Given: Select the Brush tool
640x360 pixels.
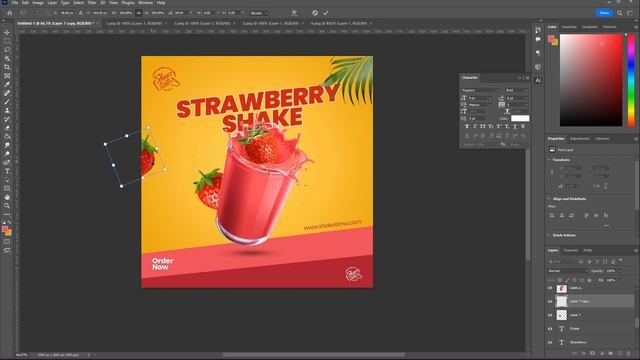Looking at the screenshot, I should 7,102.
